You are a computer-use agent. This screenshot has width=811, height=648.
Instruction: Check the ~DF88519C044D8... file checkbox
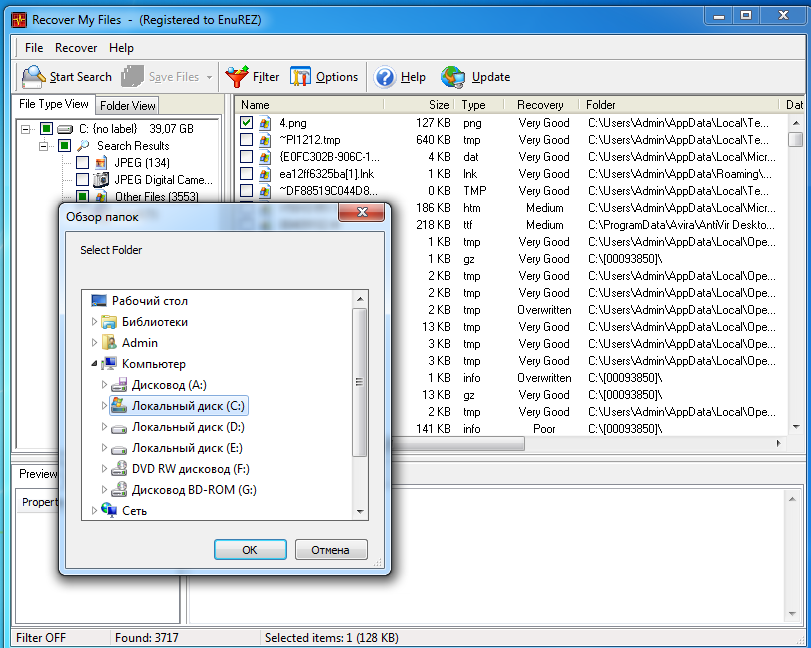pyautogui.click(x=247, y=191)
